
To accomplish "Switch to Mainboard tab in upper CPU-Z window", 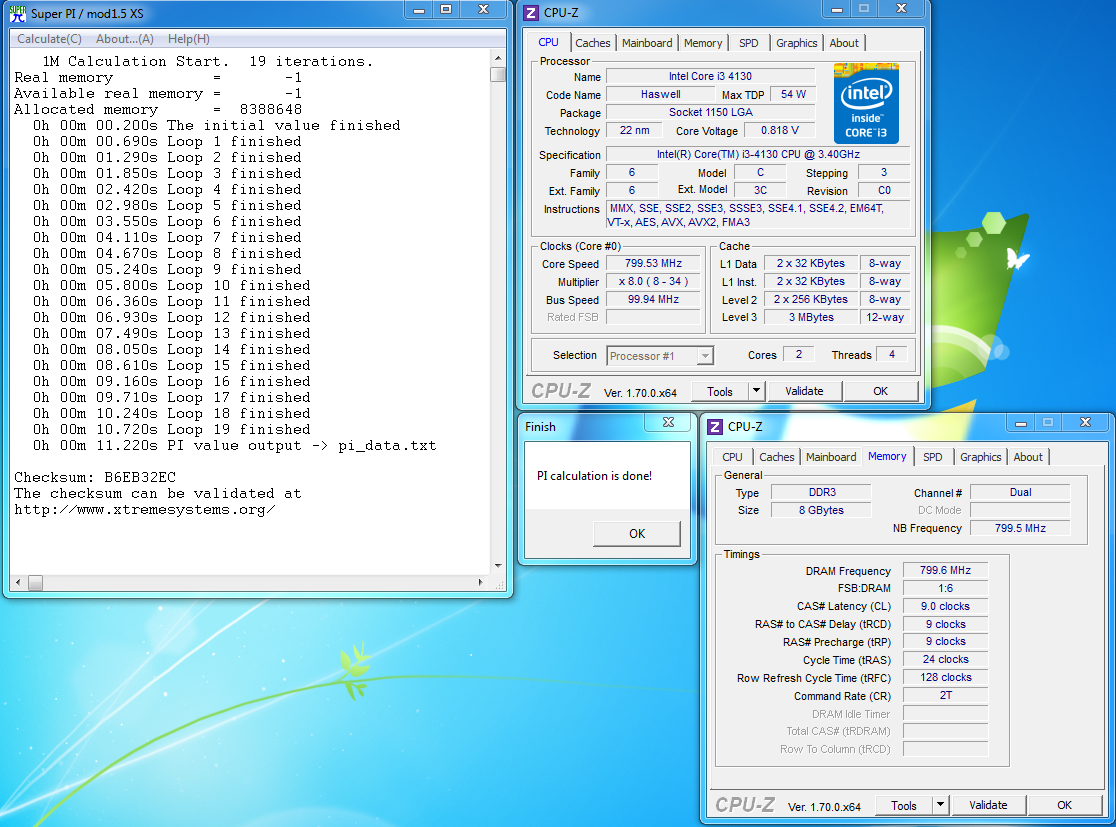I will 647,43.
